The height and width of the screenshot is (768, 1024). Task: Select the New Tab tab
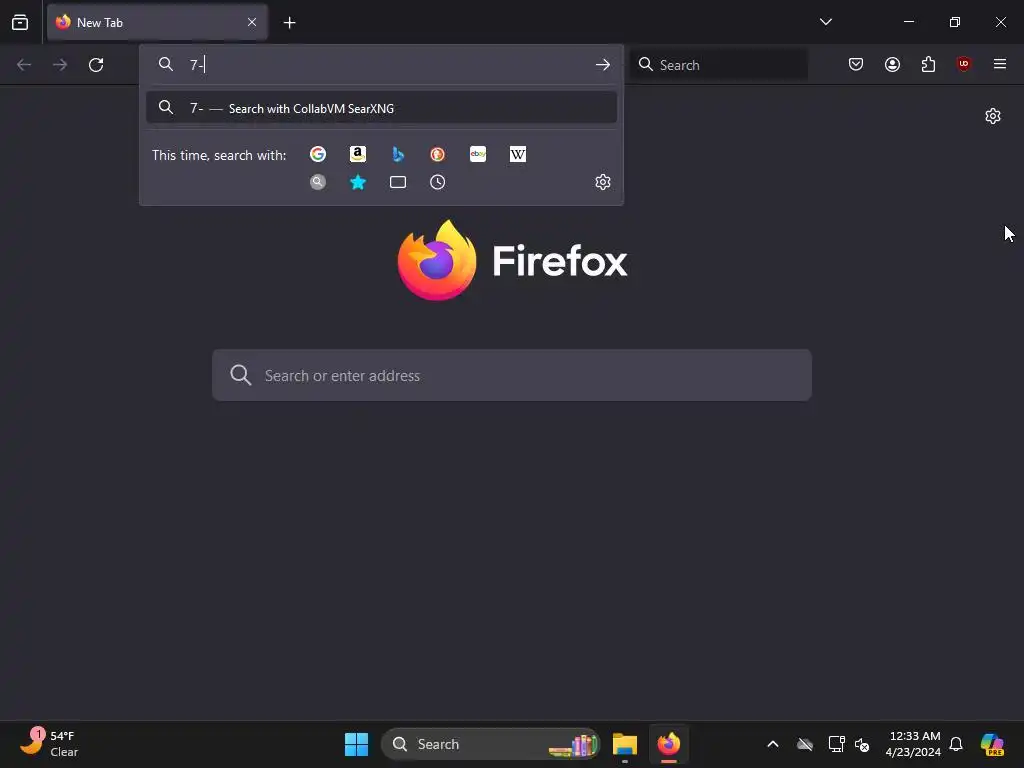tap(157, 22)
